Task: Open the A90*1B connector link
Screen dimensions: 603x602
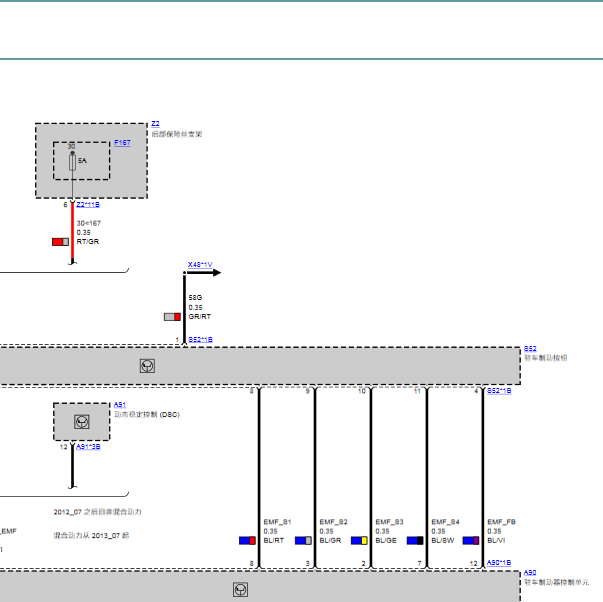Action: coord(499,563)
